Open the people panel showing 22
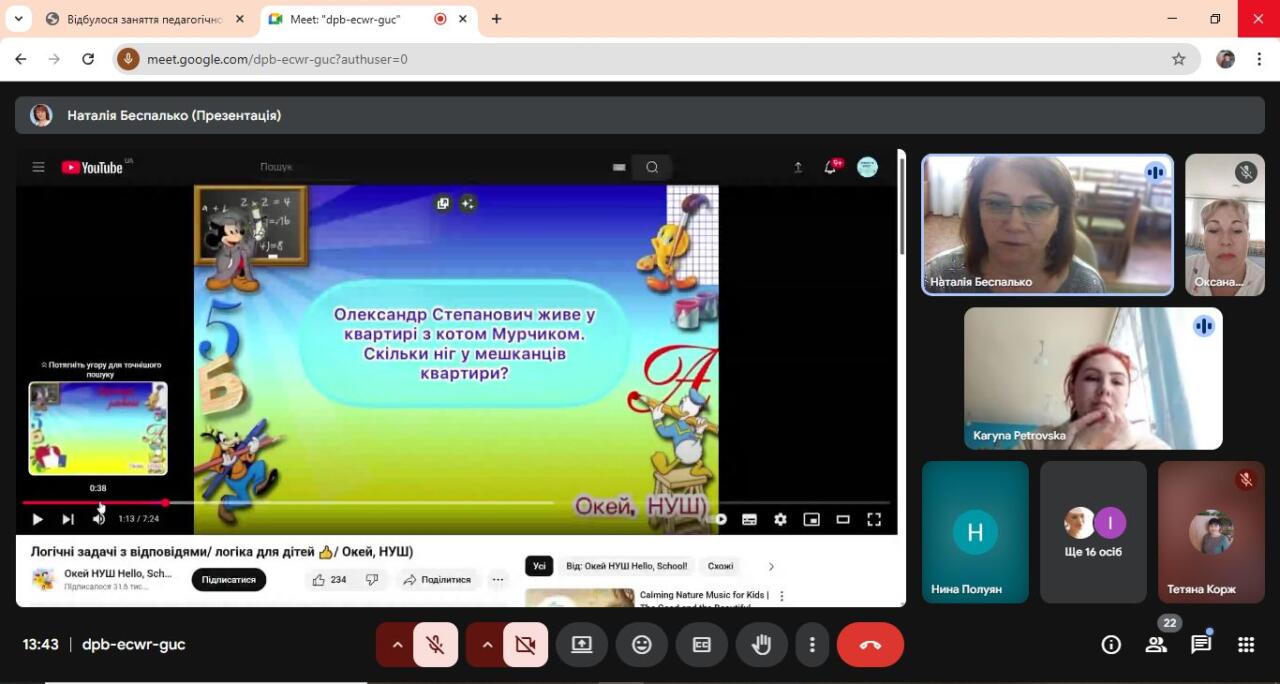This screenshot has width=1280, height=684. [x=1156, y=645]
